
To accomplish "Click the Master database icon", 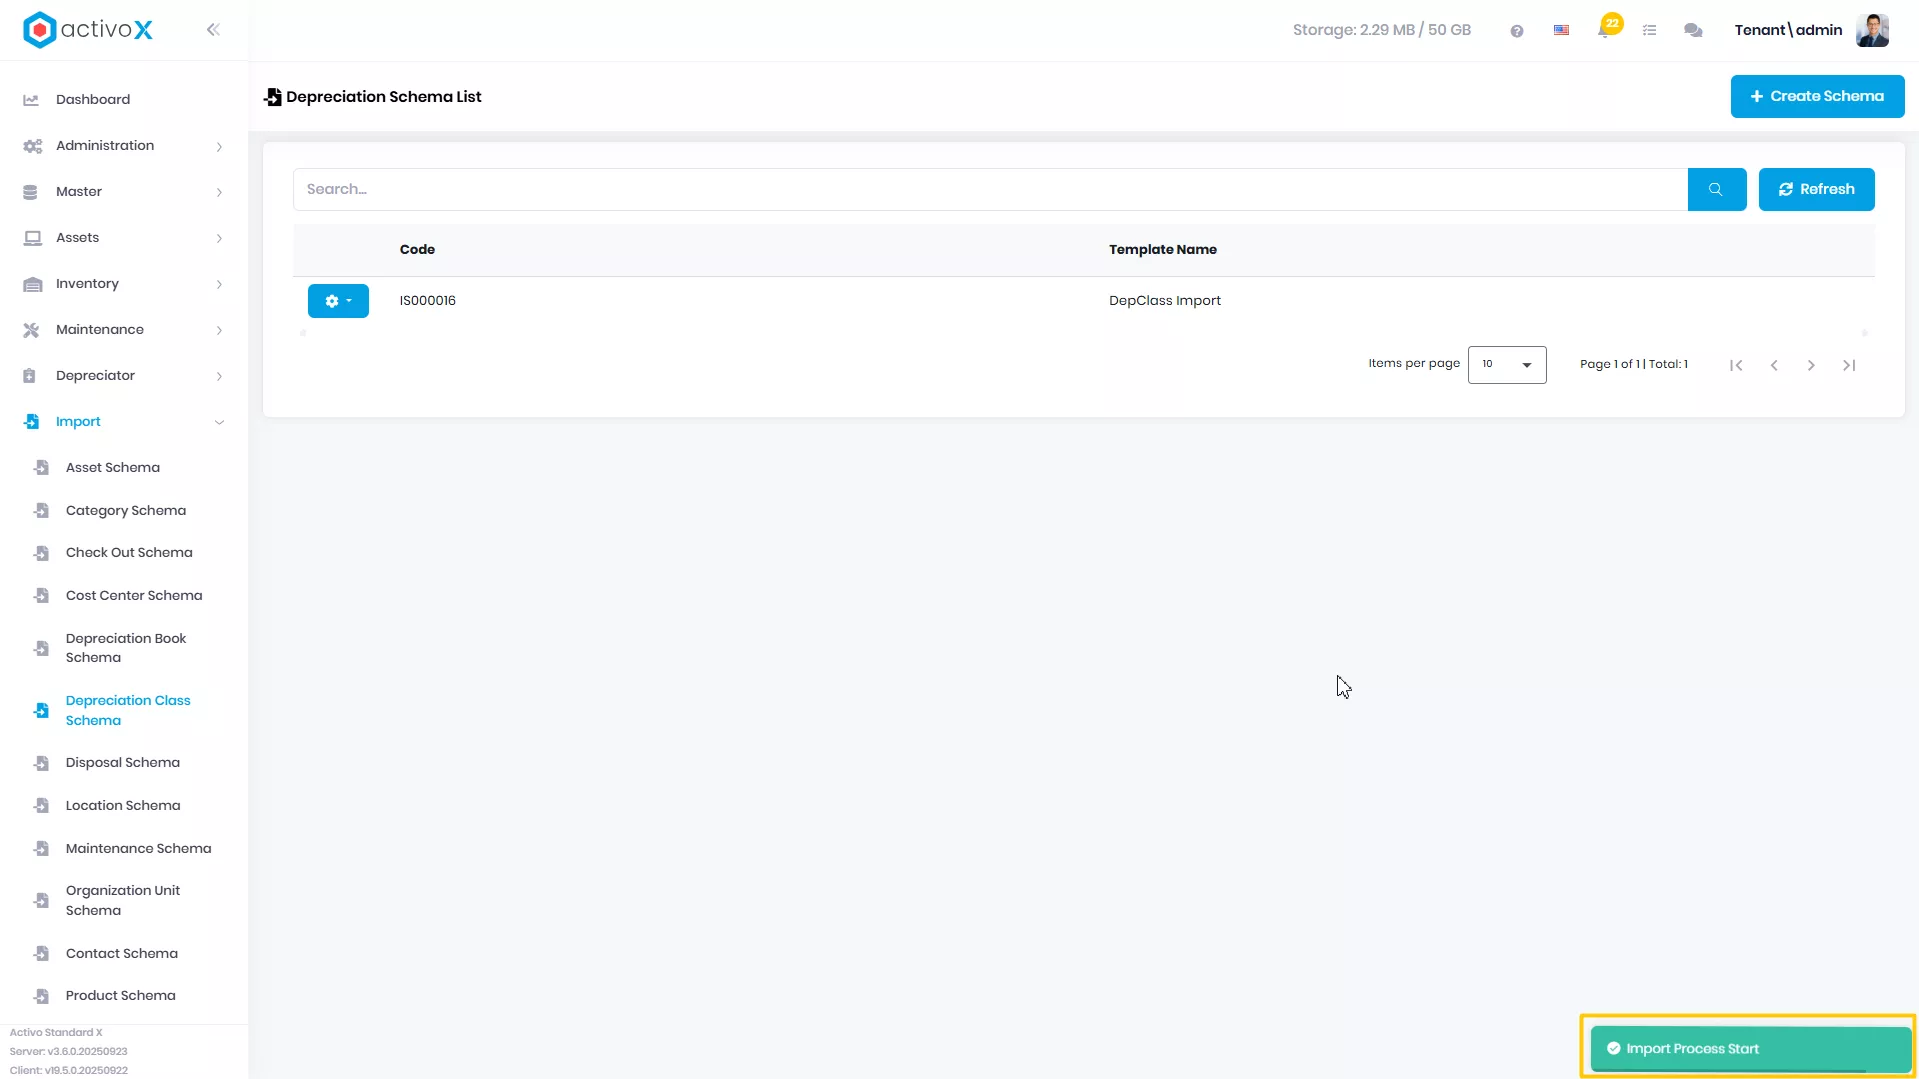I will coord(30,192).
